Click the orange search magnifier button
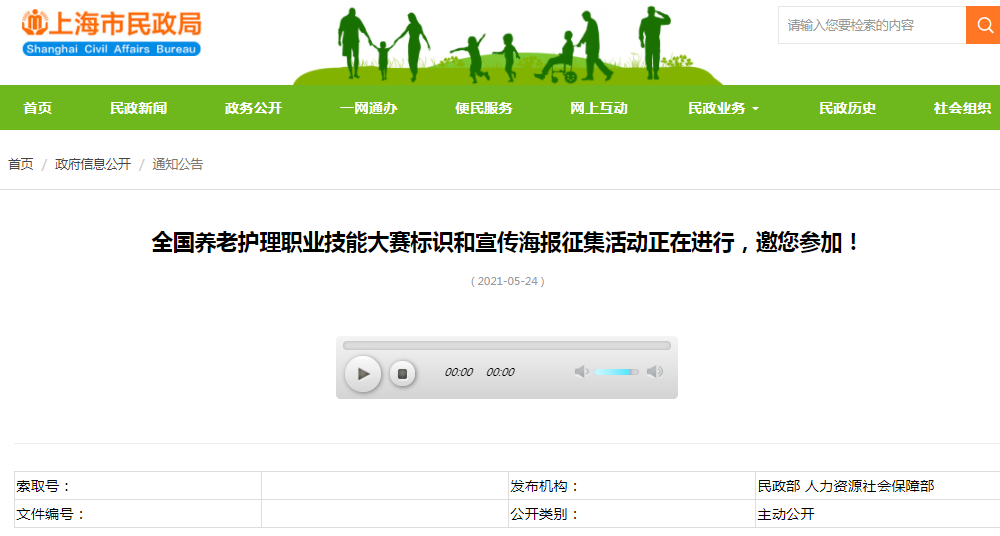Image resolution: width=1000 pixels, height=536 pixels. click(983, 25)
